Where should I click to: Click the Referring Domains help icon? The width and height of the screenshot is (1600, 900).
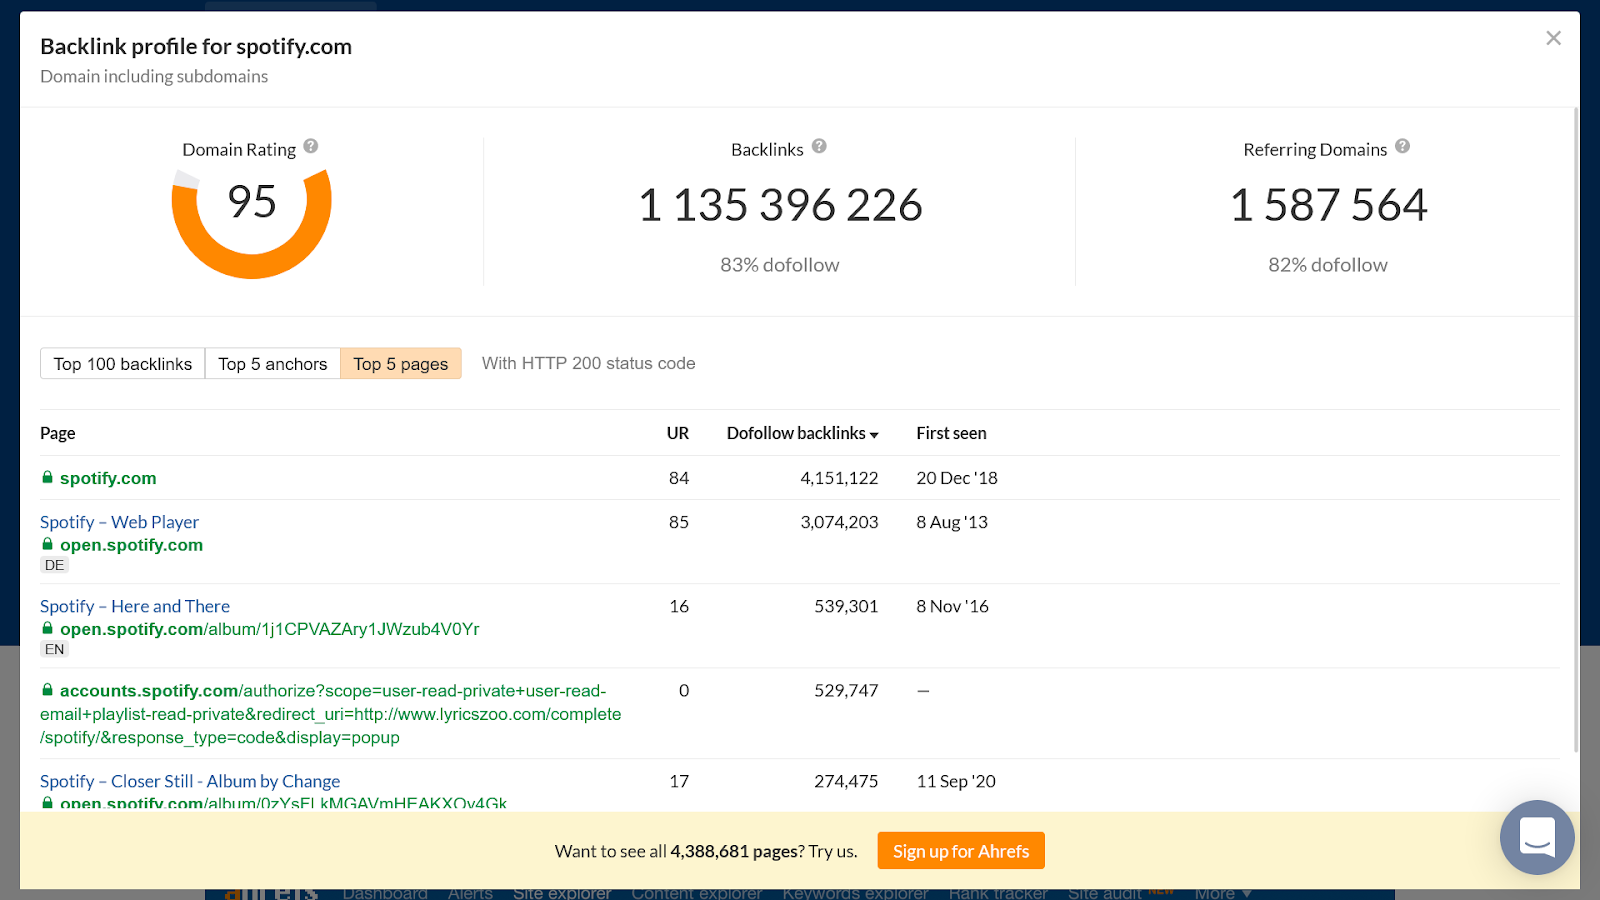coord(1403,146)
